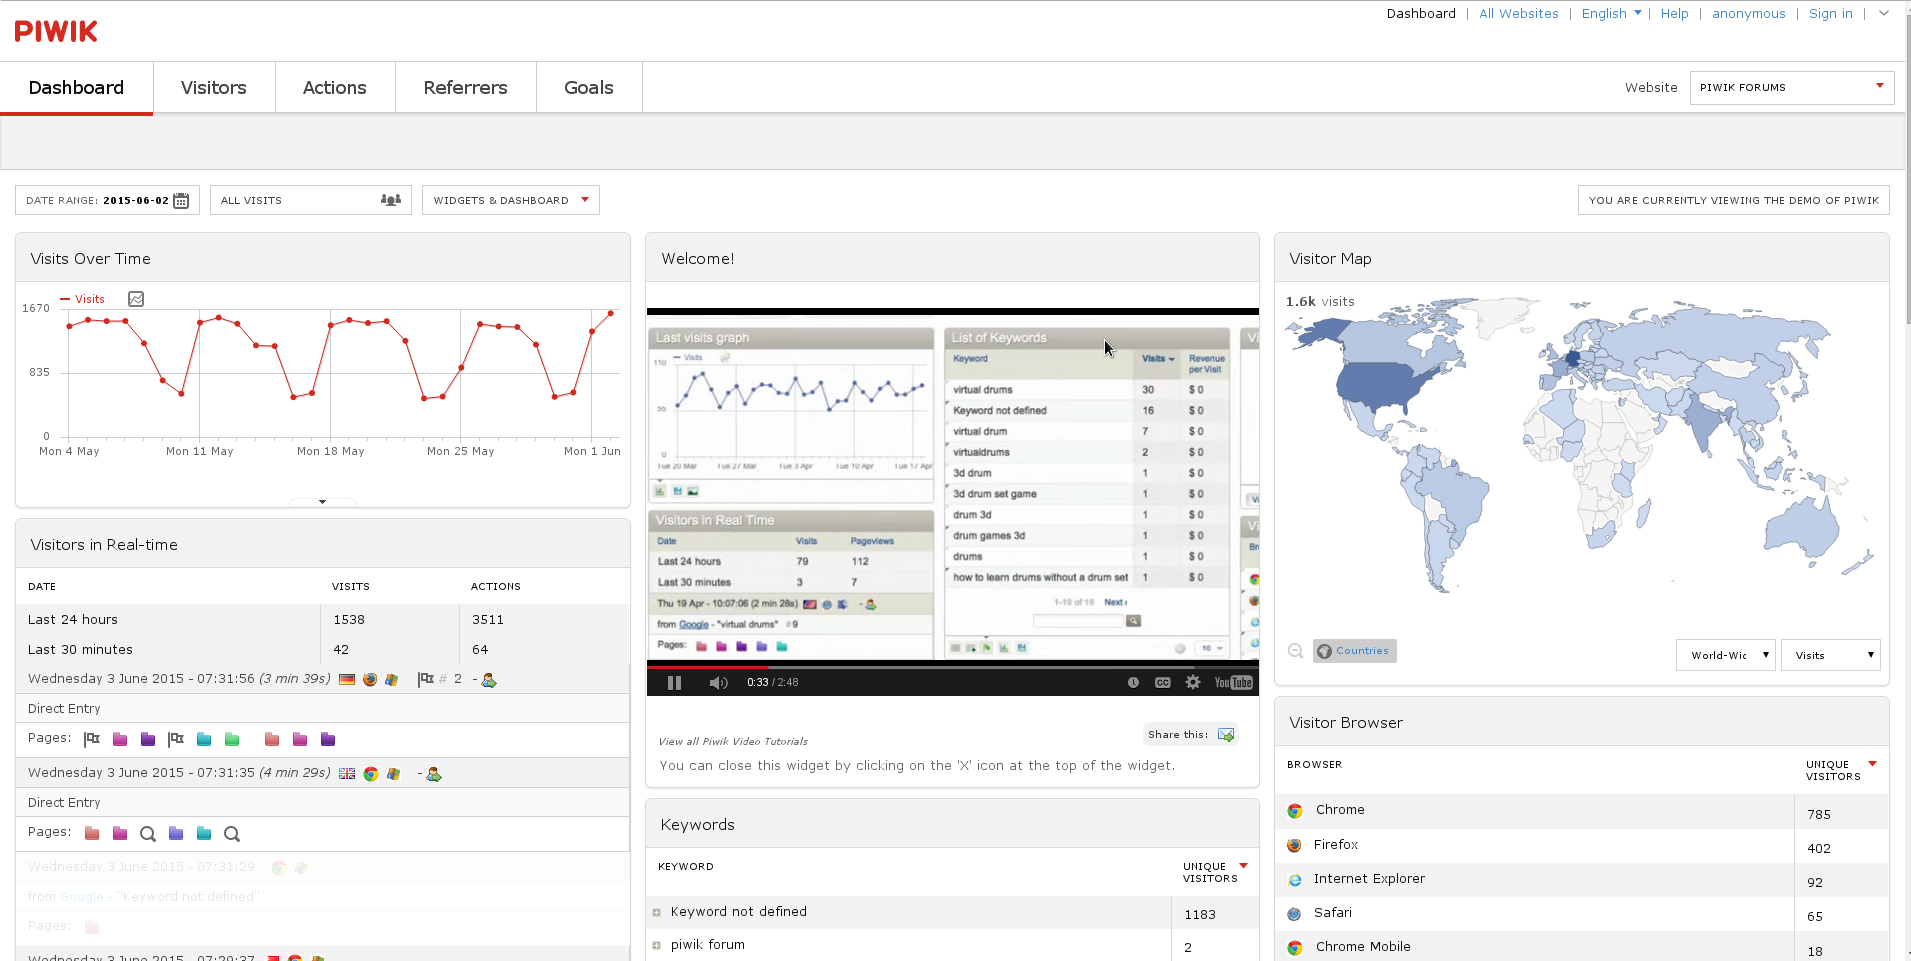This screenshot has height=961, width=1911.
Task: Open View all Piwik Video Tutorials link
Action: click(x=733, y=742)
